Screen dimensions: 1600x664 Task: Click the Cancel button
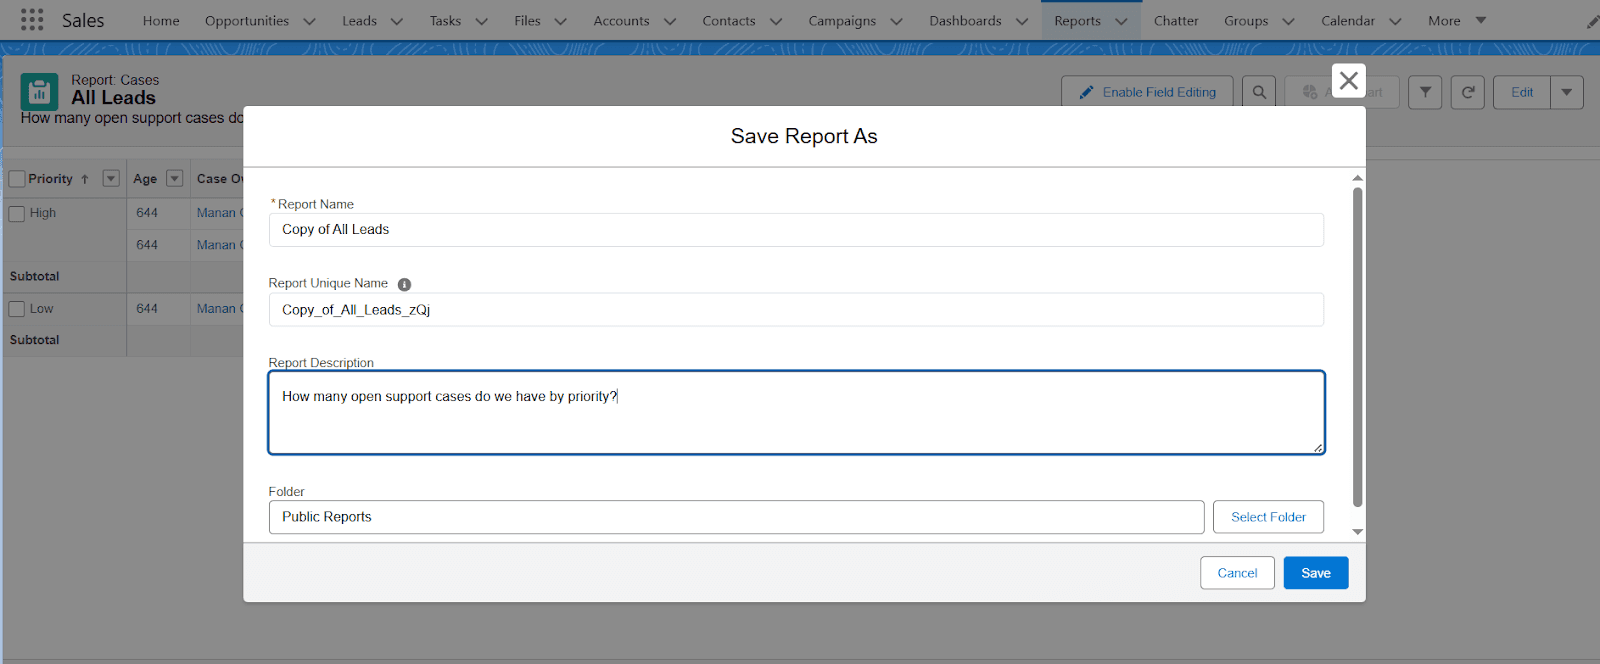click(x=1237, y=573)
